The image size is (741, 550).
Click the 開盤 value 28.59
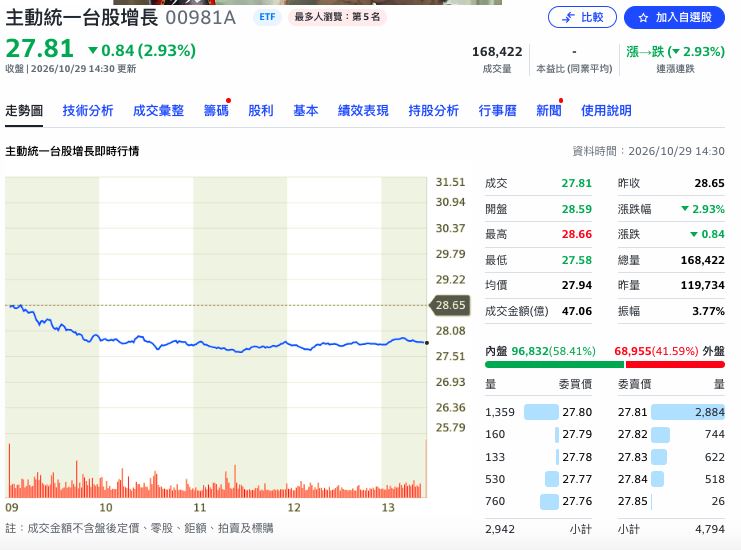(577, 209)
